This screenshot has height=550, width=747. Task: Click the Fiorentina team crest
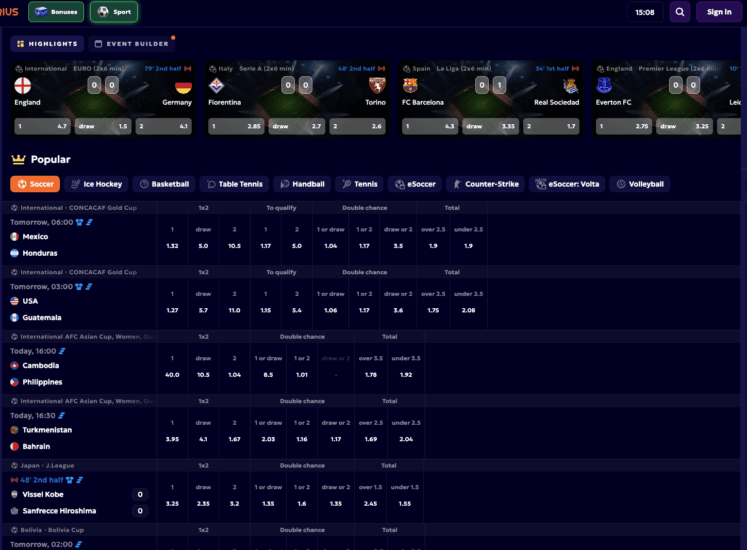click(216, 86)
